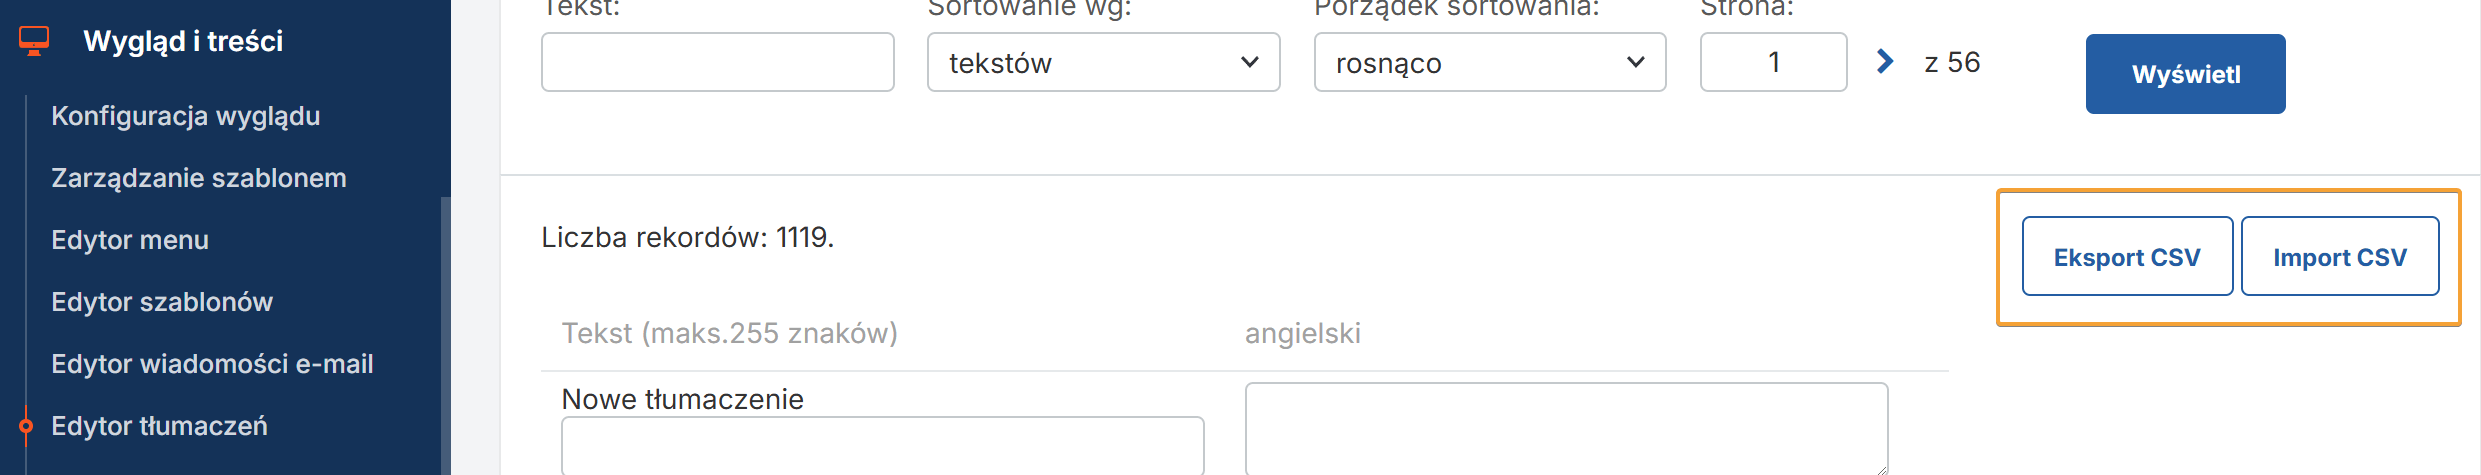2481x475 pixels.
Task: Select Zarządzanie szablonem menu item
Action: pos(199,178)
